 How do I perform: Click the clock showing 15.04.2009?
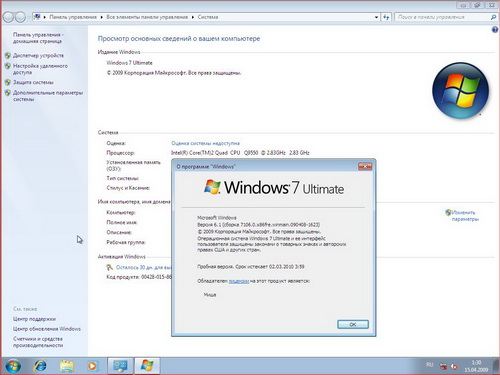click(476, 366)
